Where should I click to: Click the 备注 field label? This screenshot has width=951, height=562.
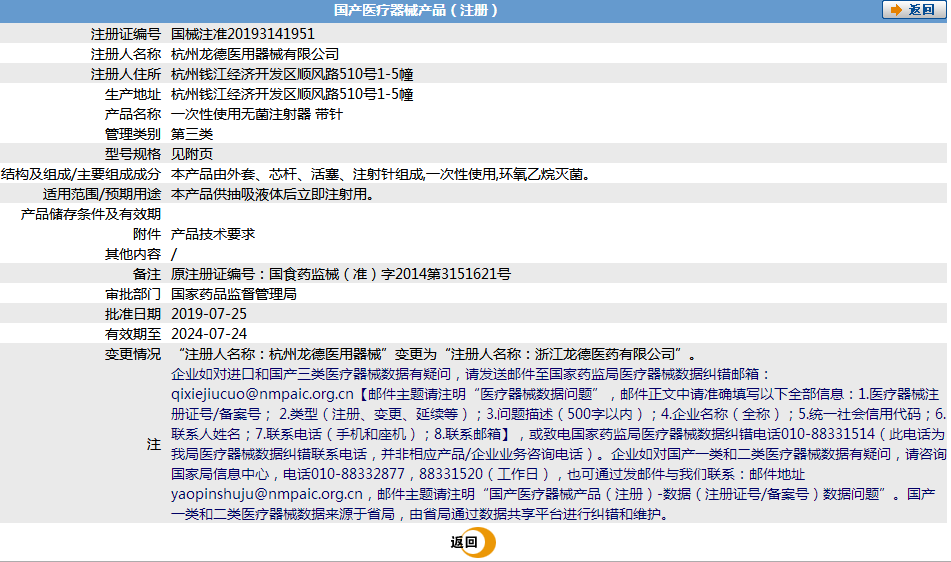[x=147, y=274]
